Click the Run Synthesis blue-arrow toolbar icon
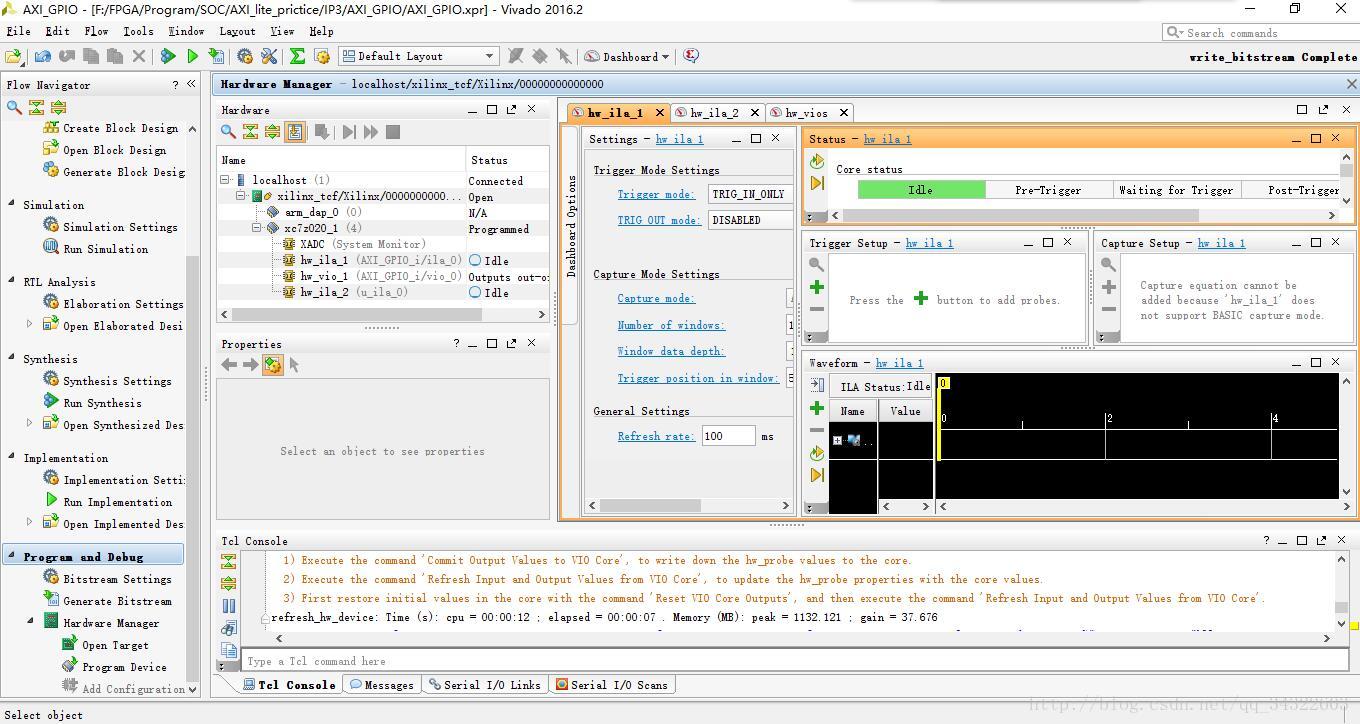Screen dimensions: 1360x724 tap(168, 56)
